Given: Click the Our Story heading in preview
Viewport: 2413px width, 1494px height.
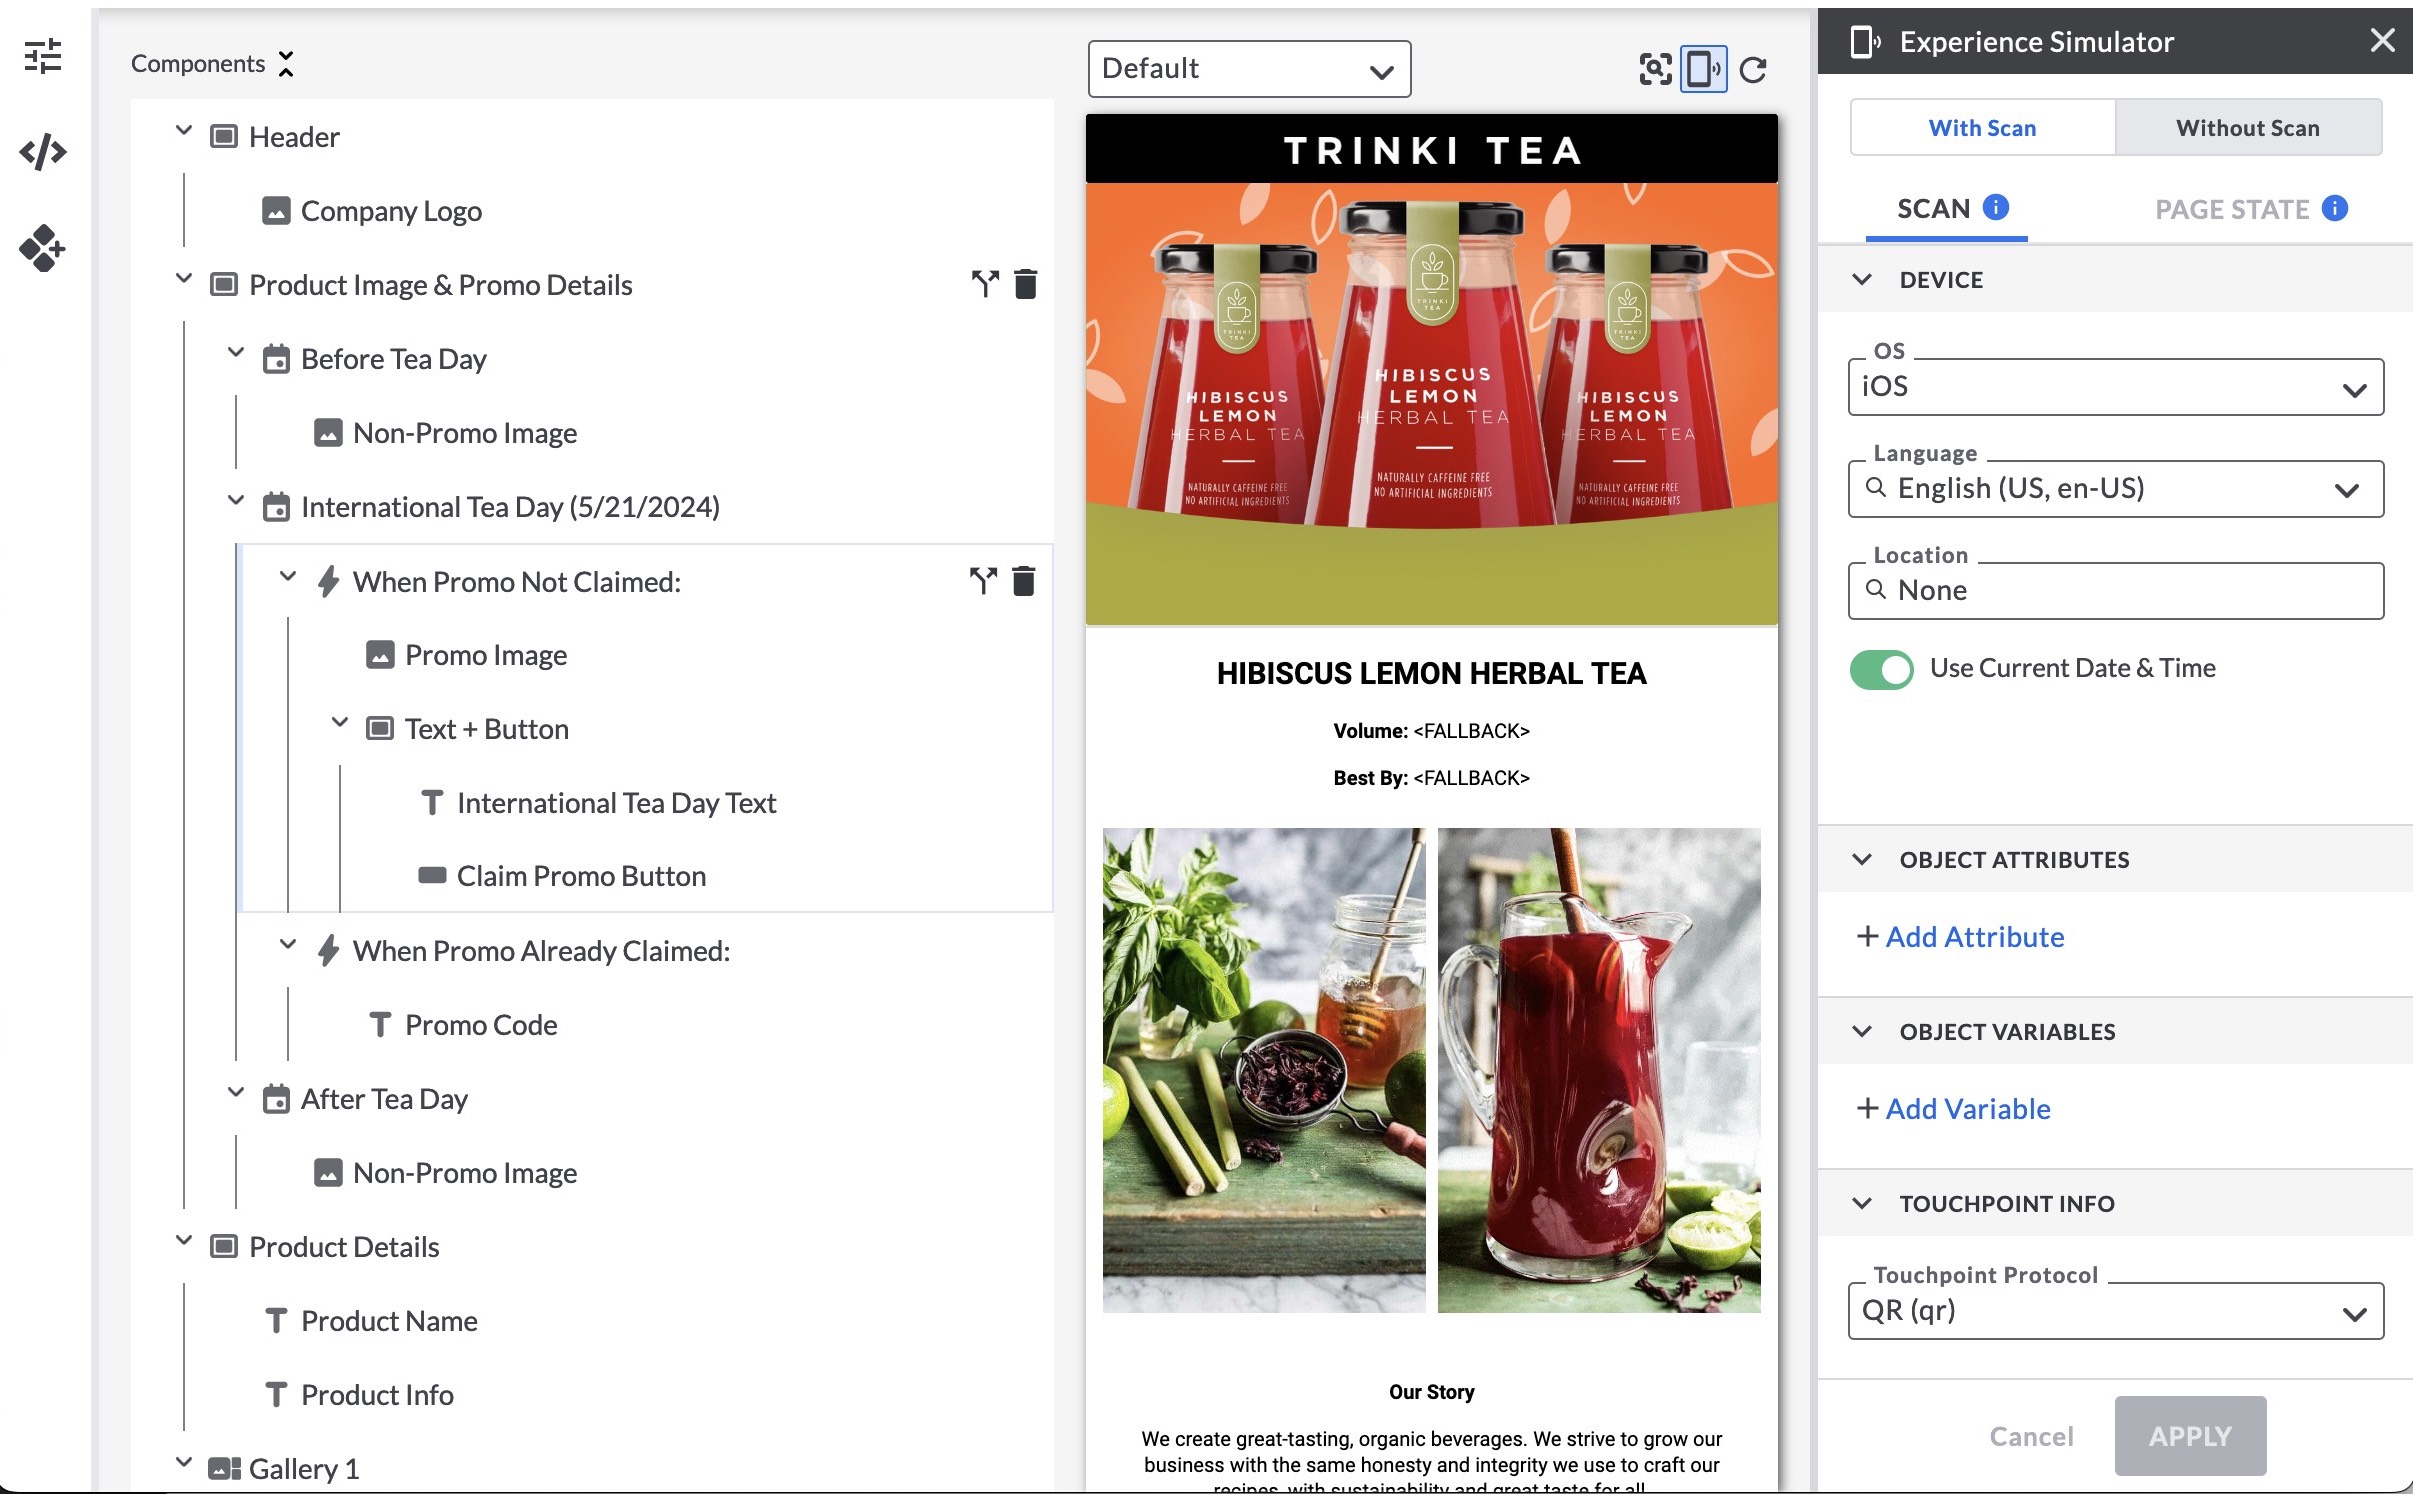Looking at the screenshot, I should click(1431, 1392).
